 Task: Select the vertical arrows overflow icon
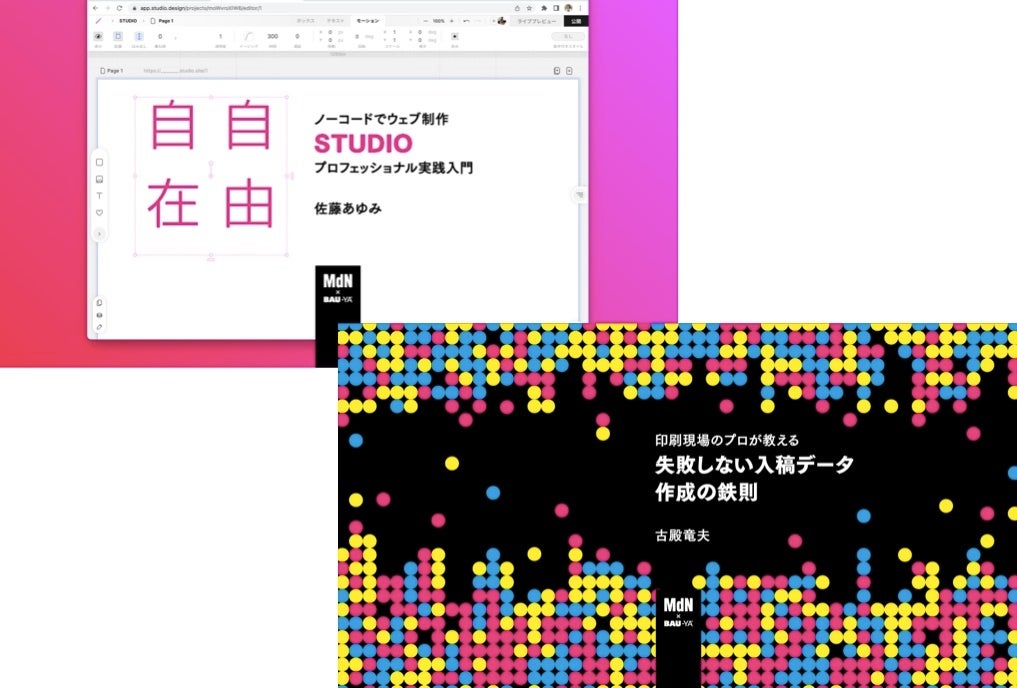(x=139, y=37)
